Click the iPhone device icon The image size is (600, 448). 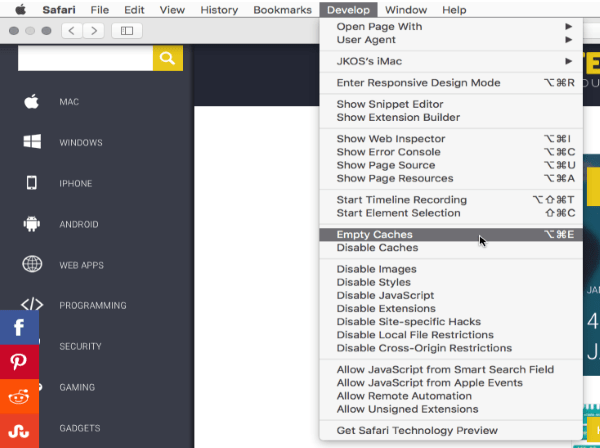click(32, 183)
